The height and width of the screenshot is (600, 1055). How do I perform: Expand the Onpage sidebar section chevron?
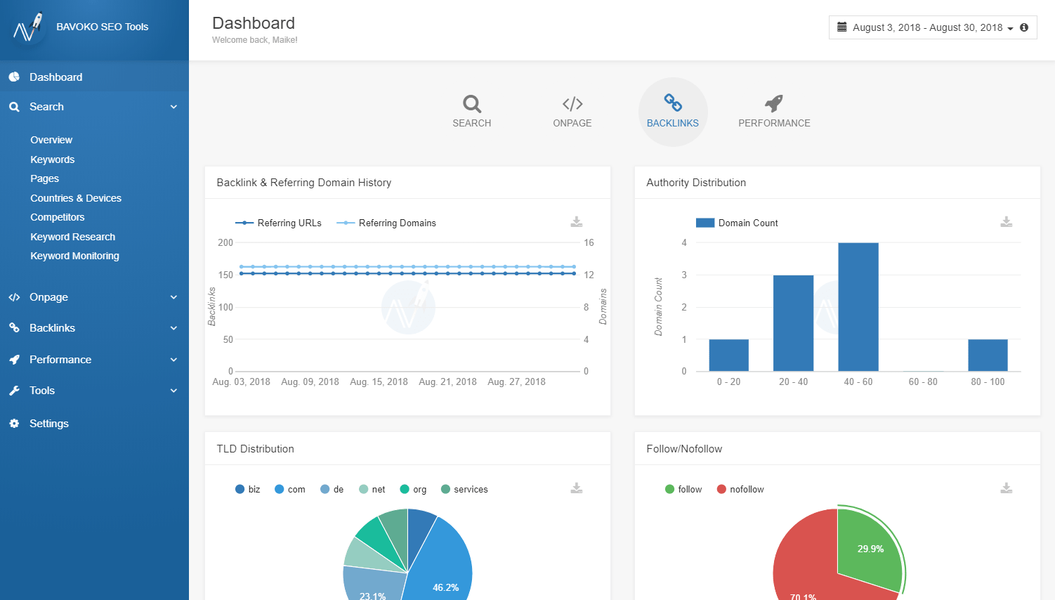(x=174, y=297)
